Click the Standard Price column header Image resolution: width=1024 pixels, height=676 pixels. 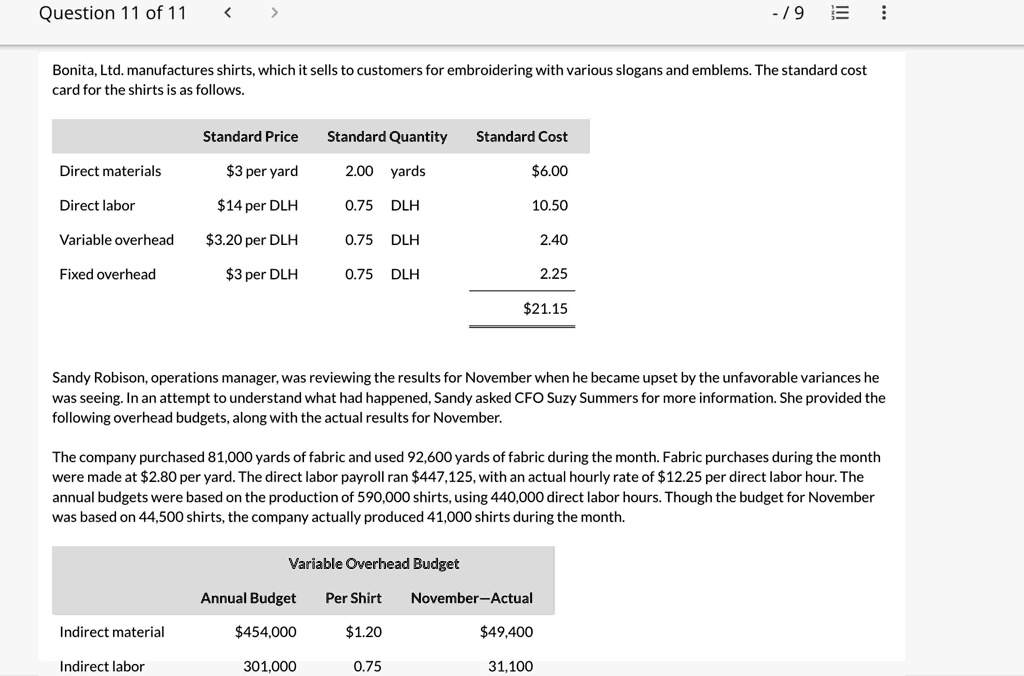(x=250, y=136)
